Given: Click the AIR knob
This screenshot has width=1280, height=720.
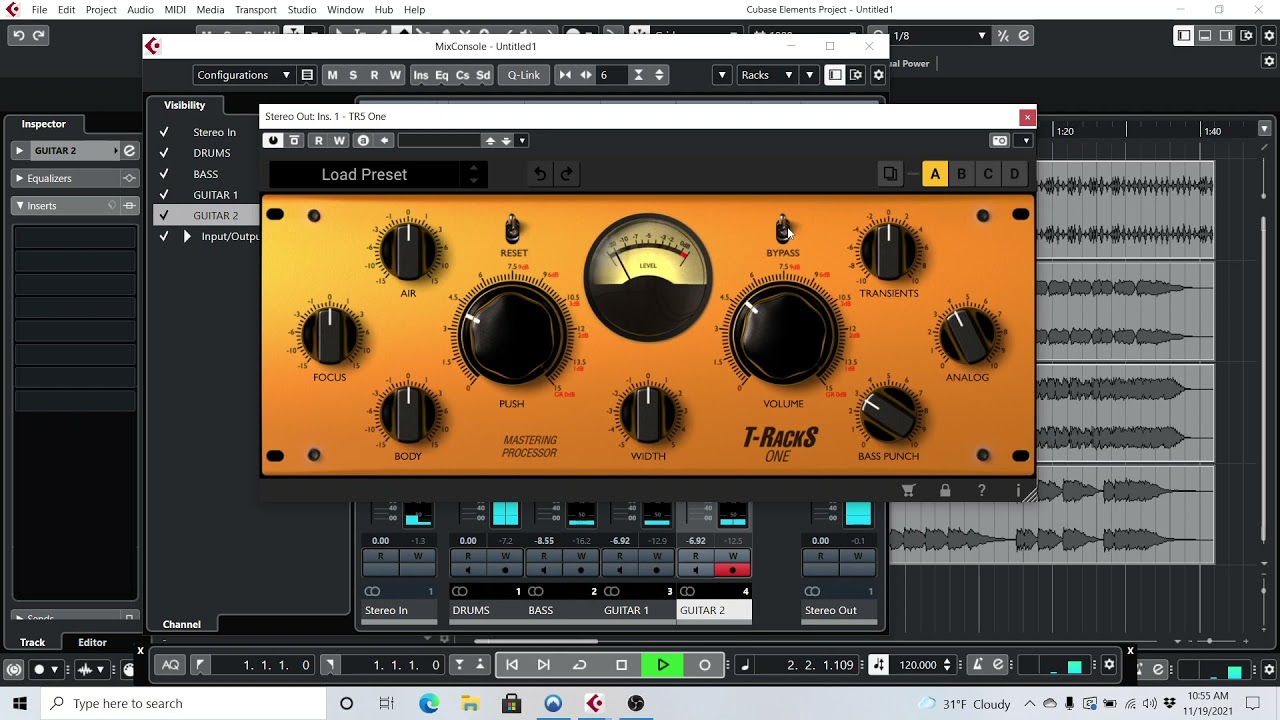Looking at the screenshot, I should click(408, 250).
